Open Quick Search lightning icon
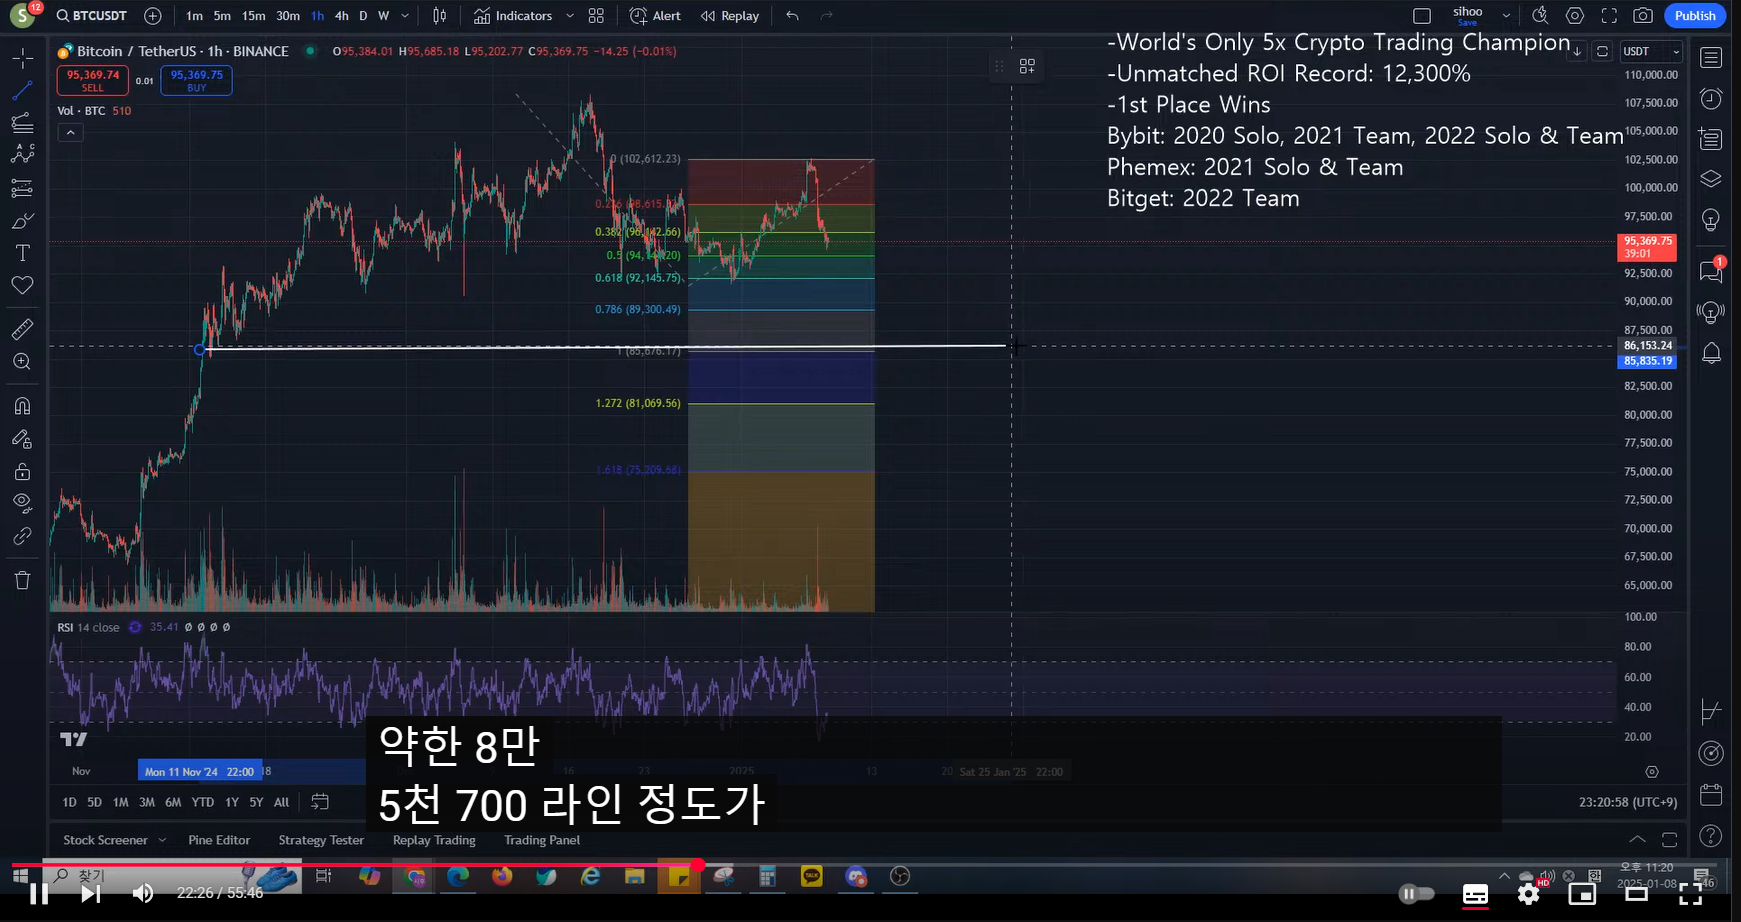 (1540, 16)
